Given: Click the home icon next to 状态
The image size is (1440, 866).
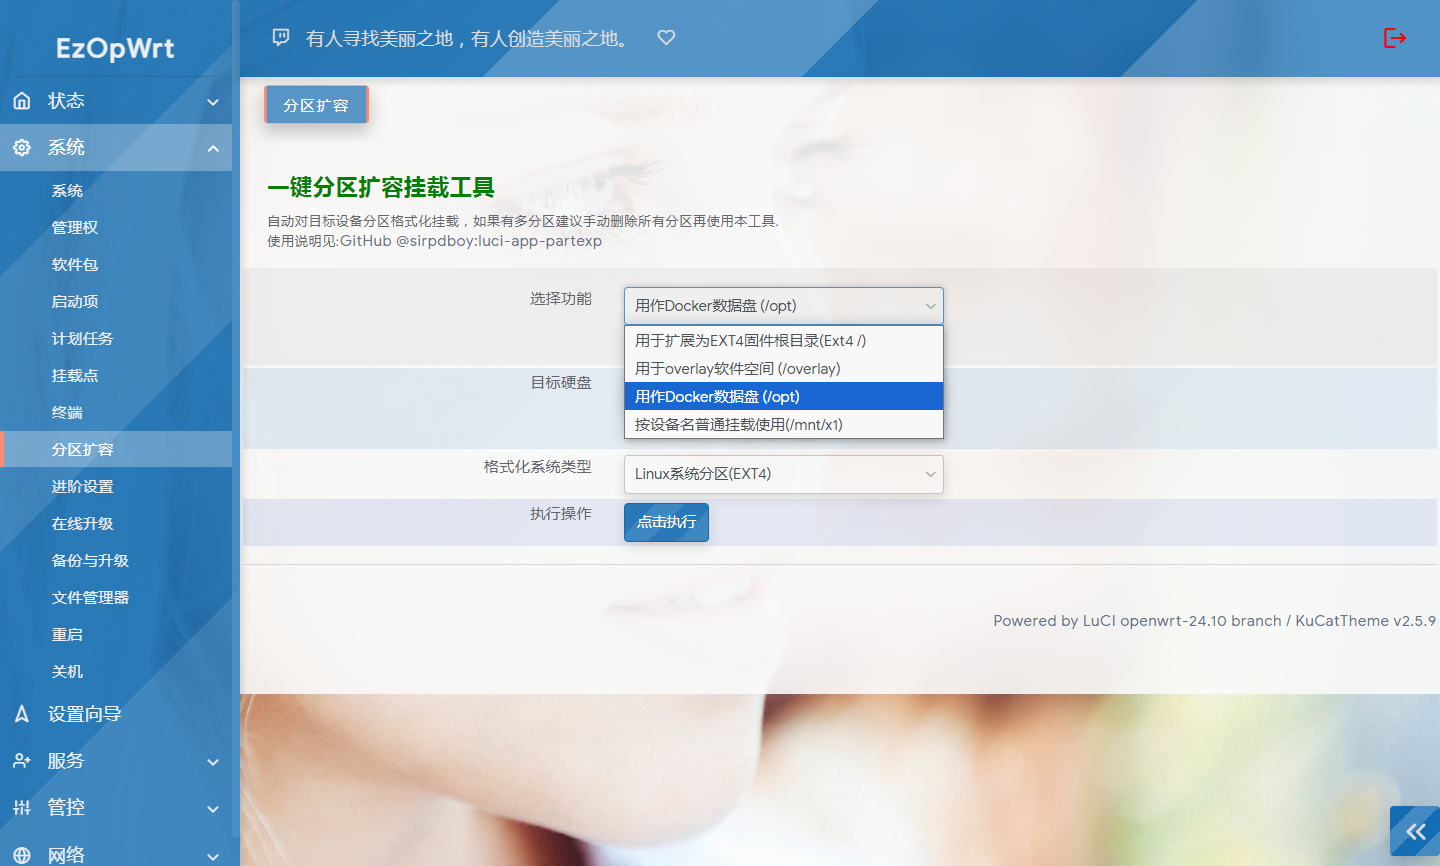Looking at the screenshot, I should (22, 101).
